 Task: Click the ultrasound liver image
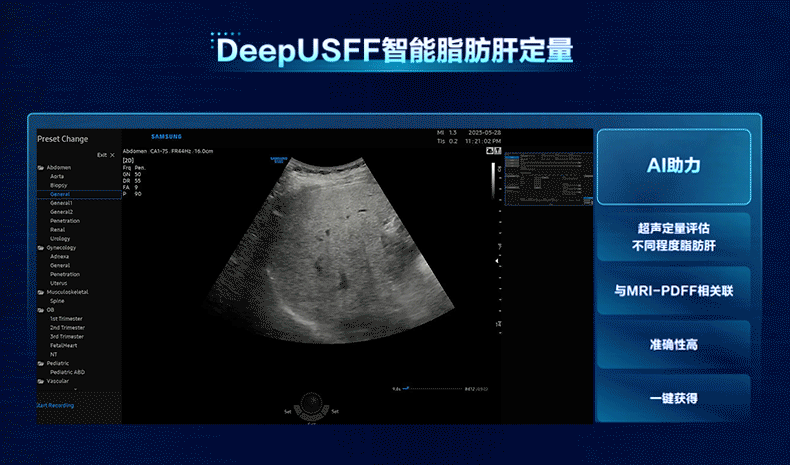click(330, 250)
